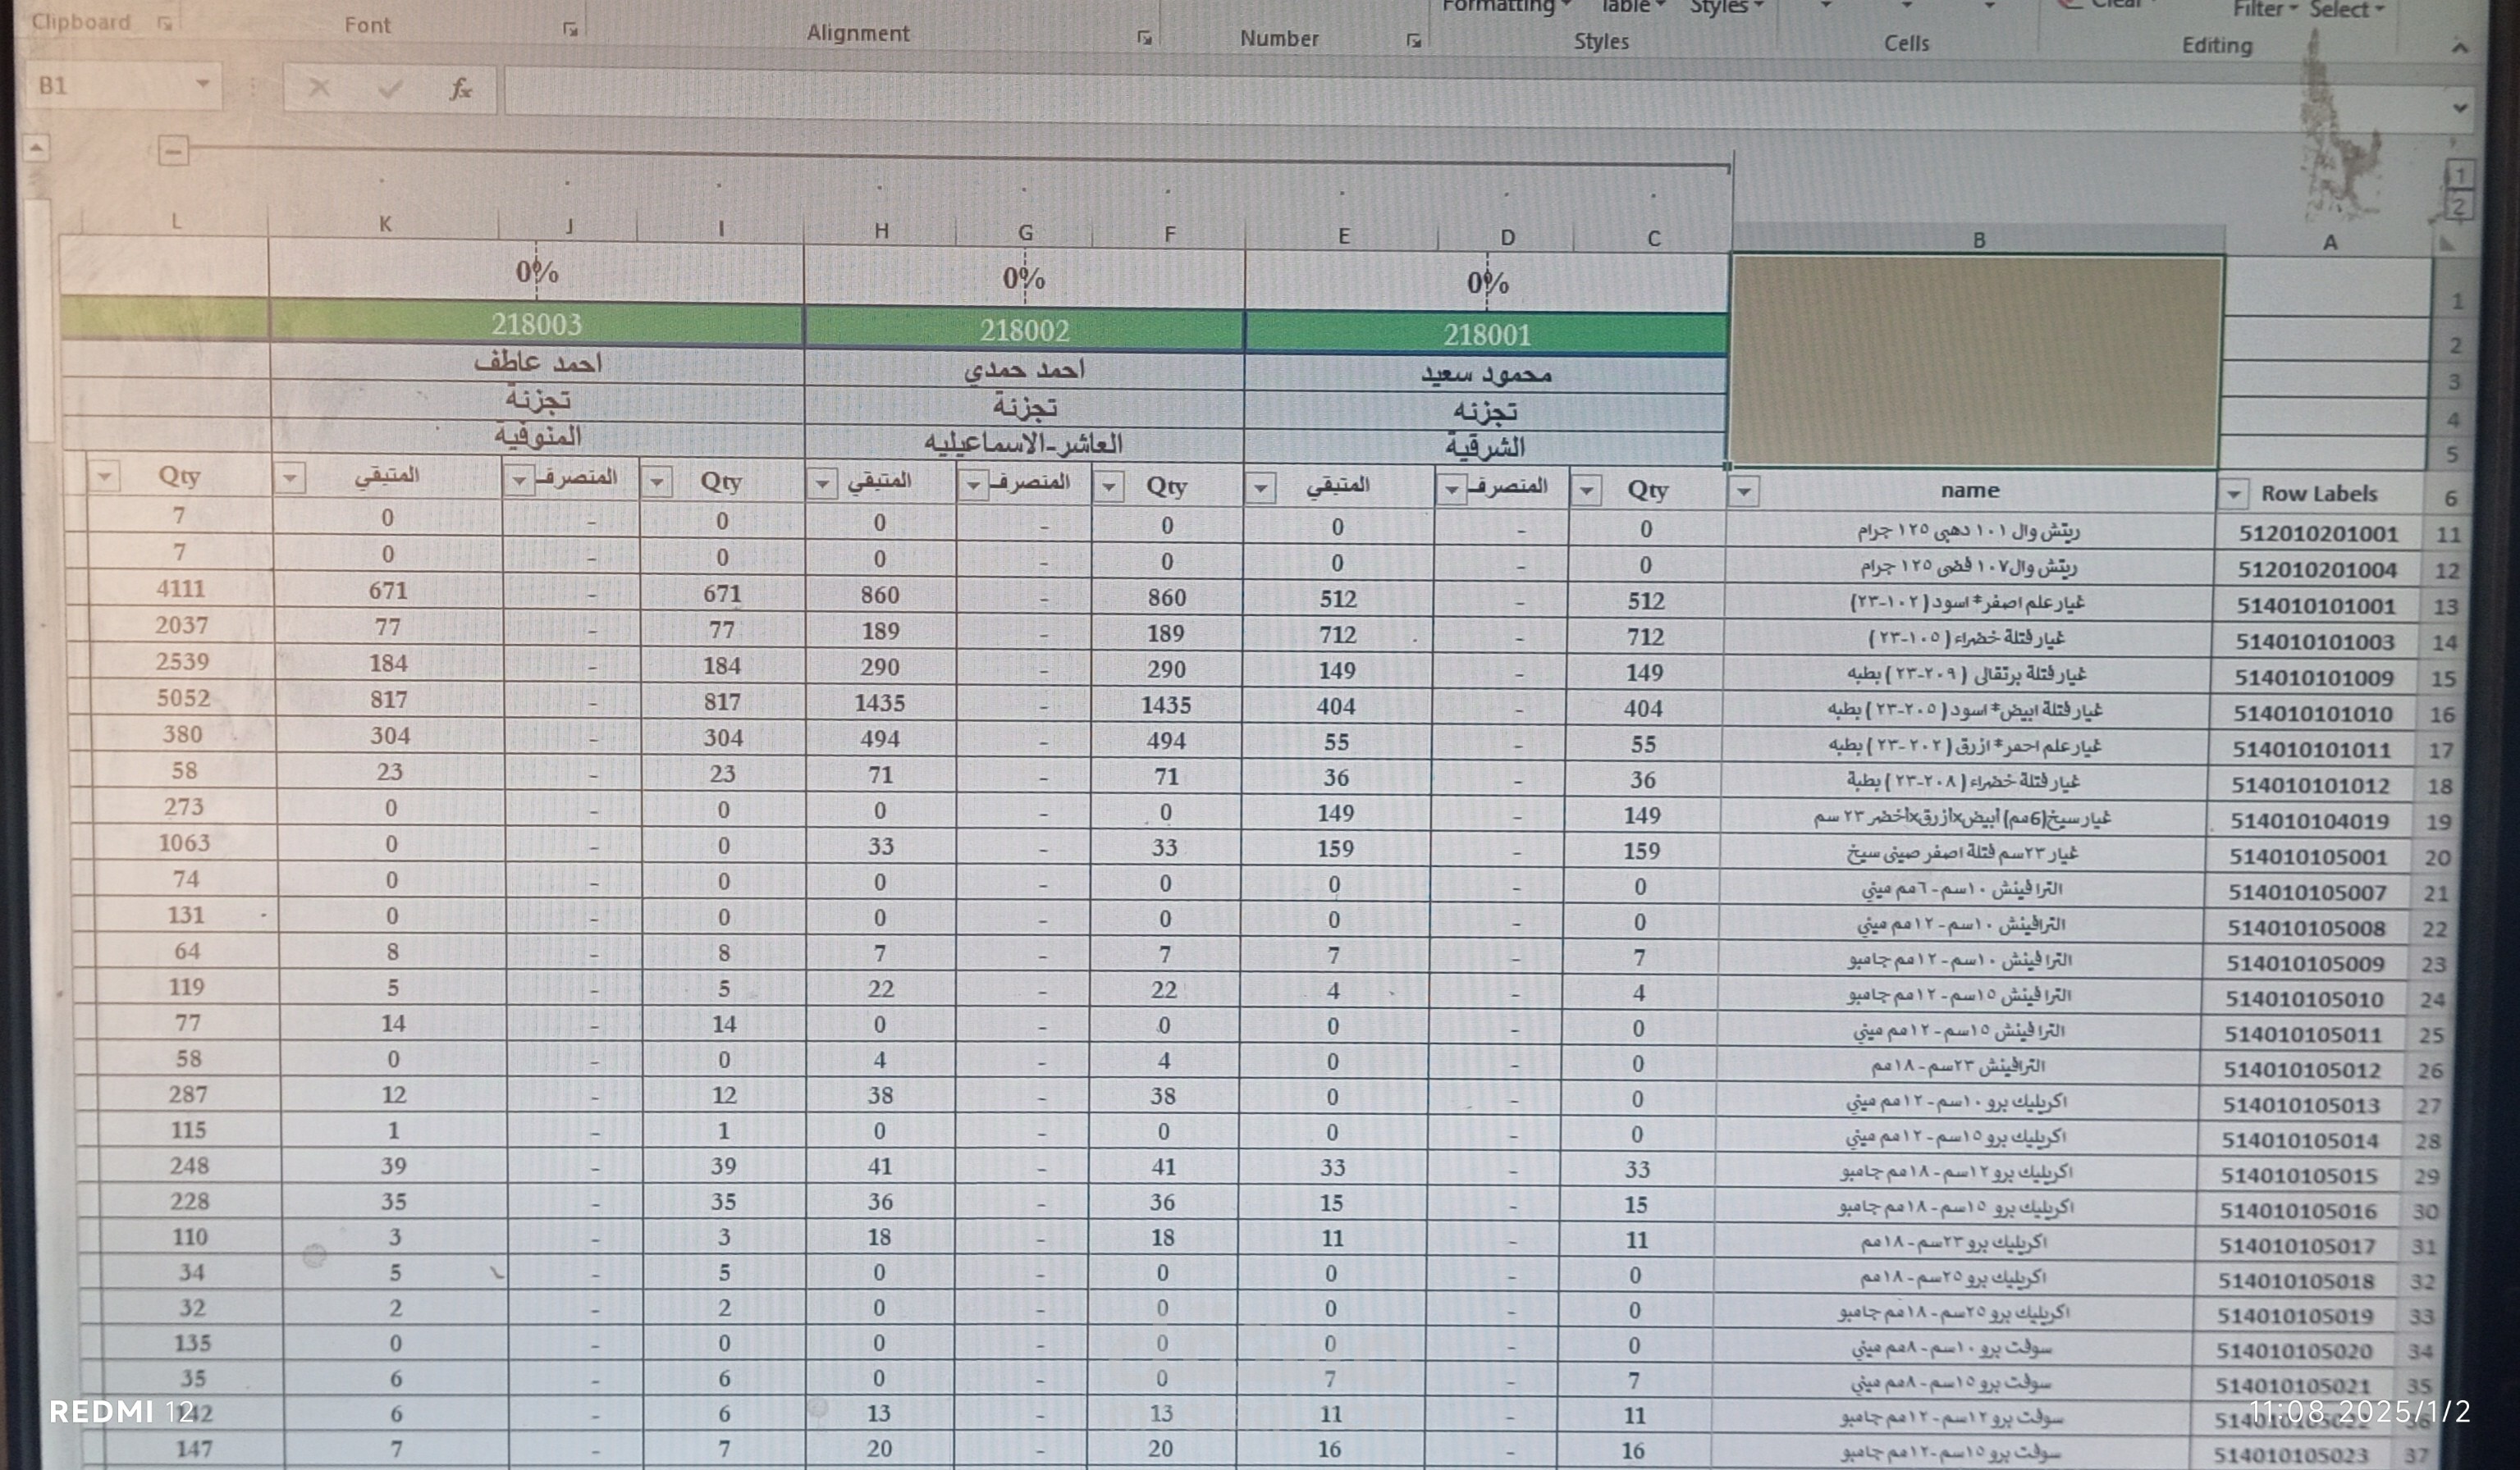This screenshot has width=2520, height=1470.
Task: Open the Filter dropdown in Editing group
Action: pos(2264,9)
